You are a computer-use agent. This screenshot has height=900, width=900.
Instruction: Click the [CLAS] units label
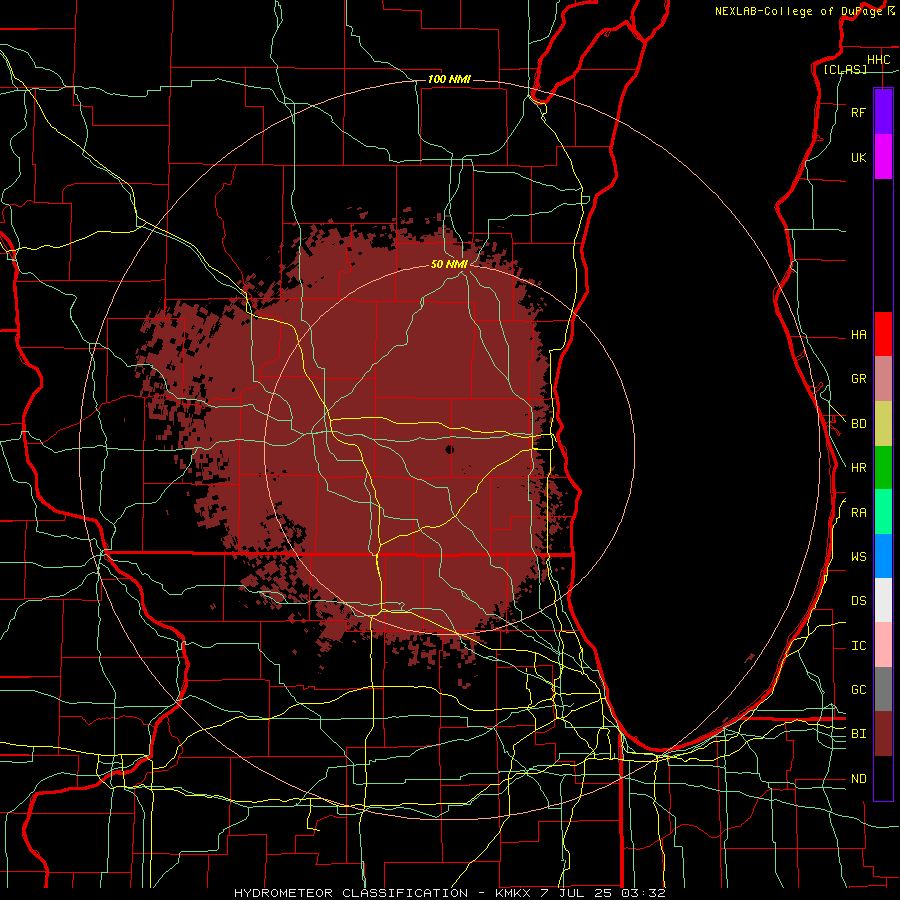pos(845,70)
